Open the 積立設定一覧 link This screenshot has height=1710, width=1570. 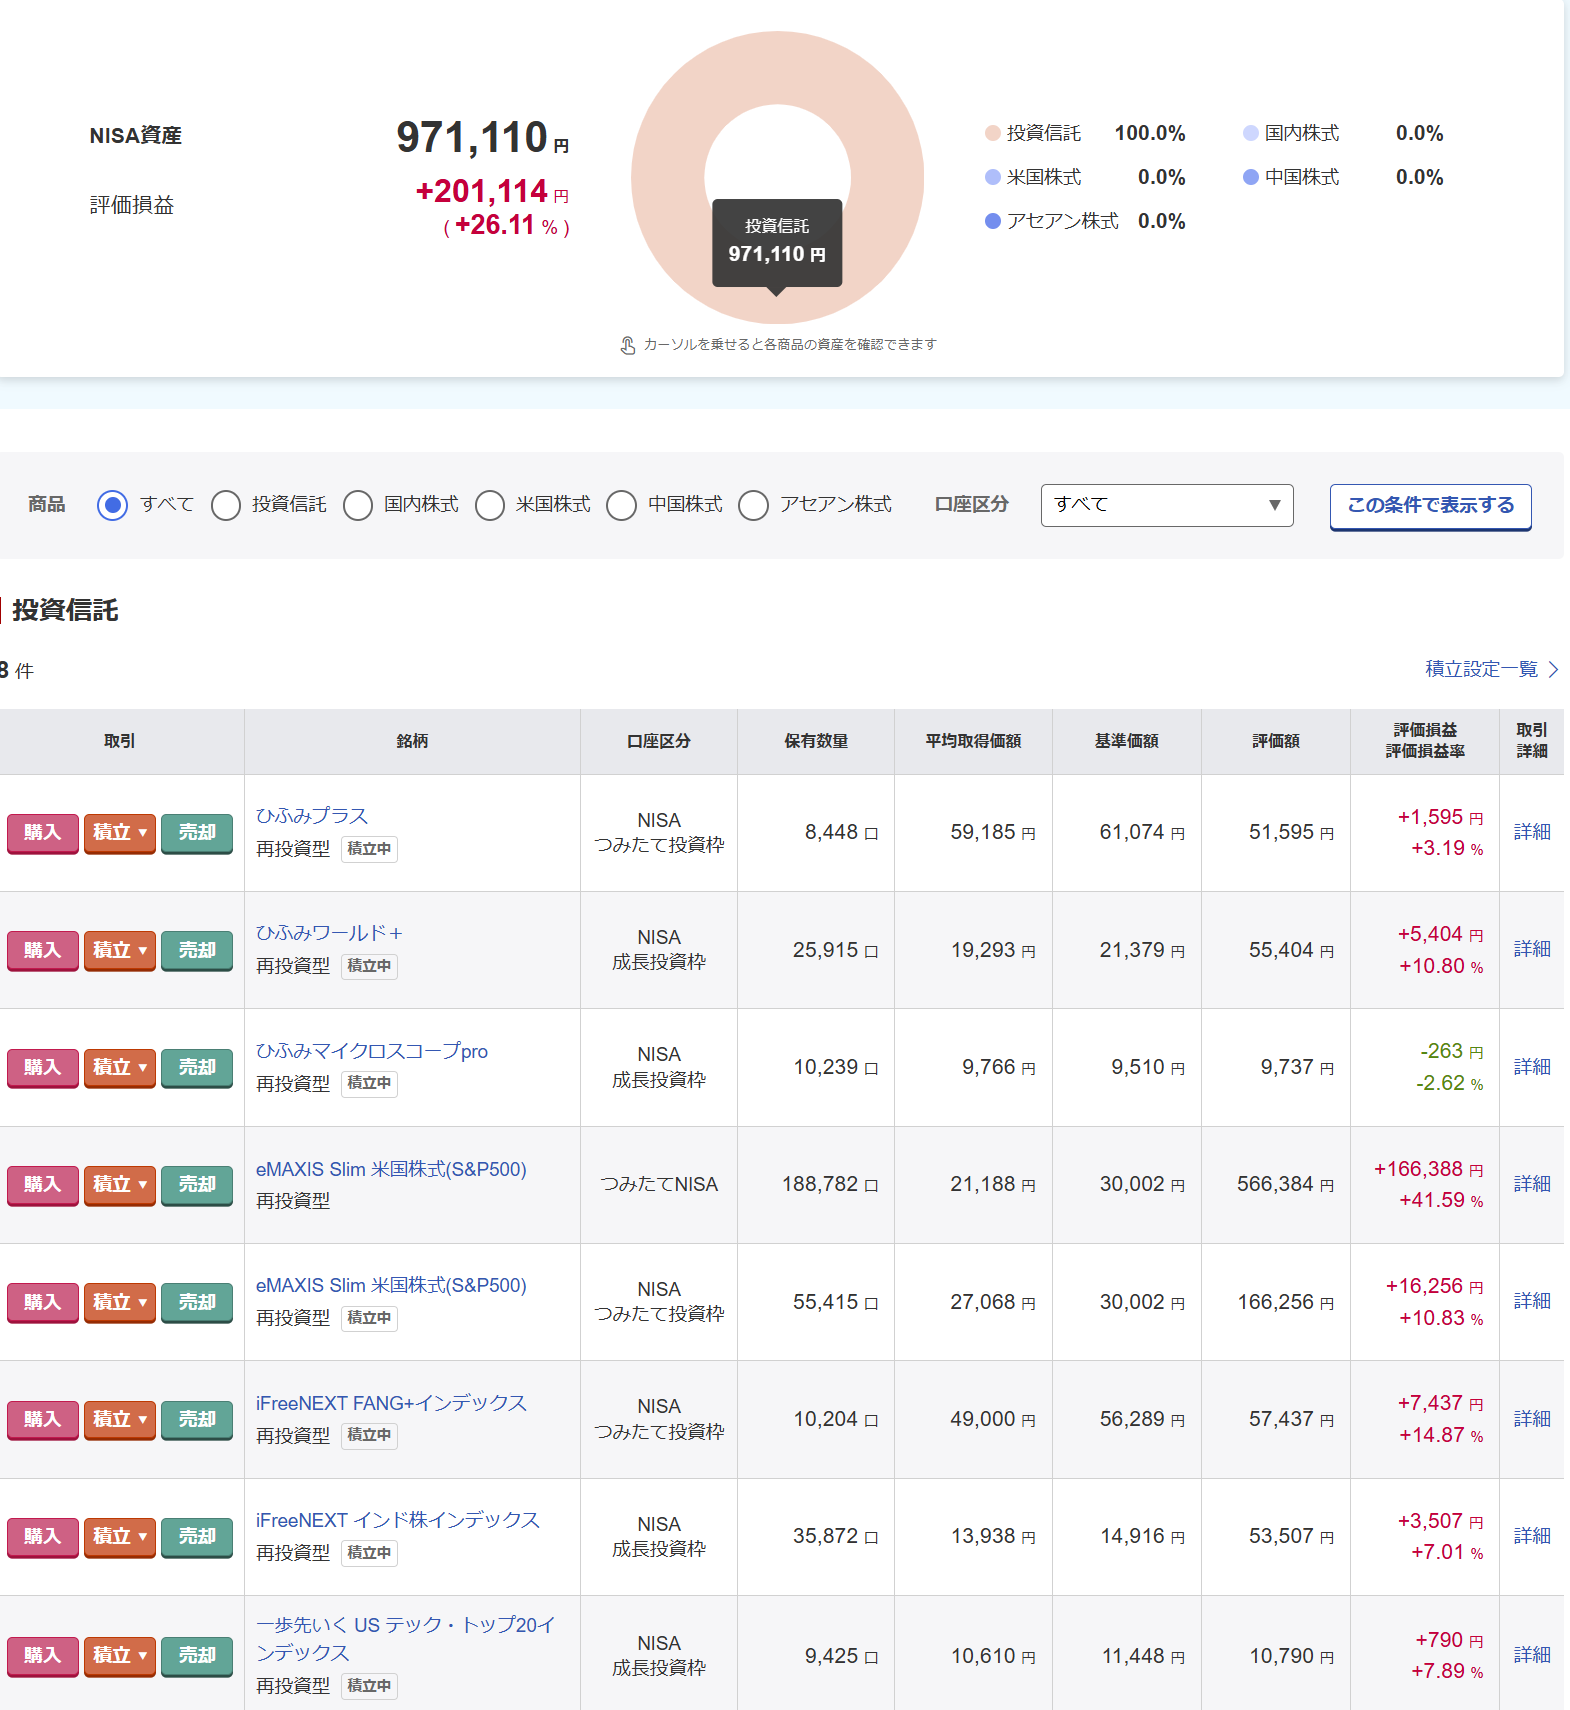(x=1481, y=669)
